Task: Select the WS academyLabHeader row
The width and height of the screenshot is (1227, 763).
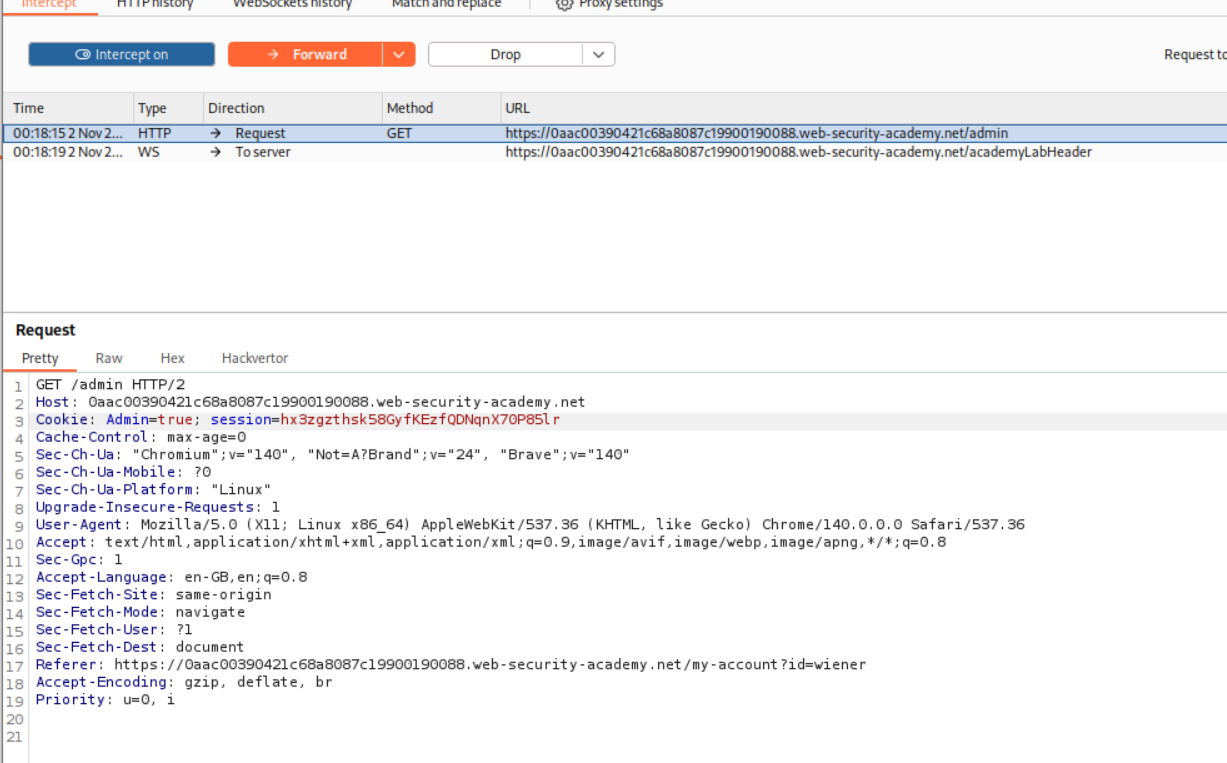Action: pos(600,152)
